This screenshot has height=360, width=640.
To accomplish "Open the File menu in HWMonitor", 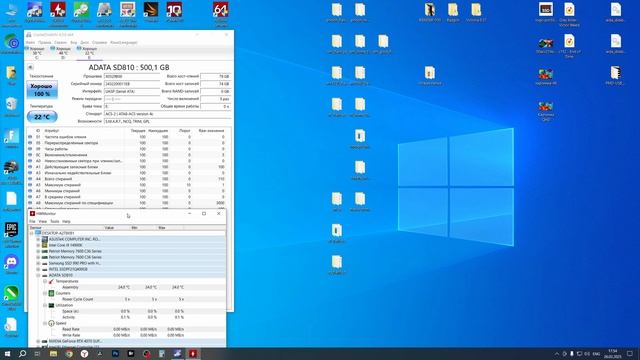I will 32,221.
